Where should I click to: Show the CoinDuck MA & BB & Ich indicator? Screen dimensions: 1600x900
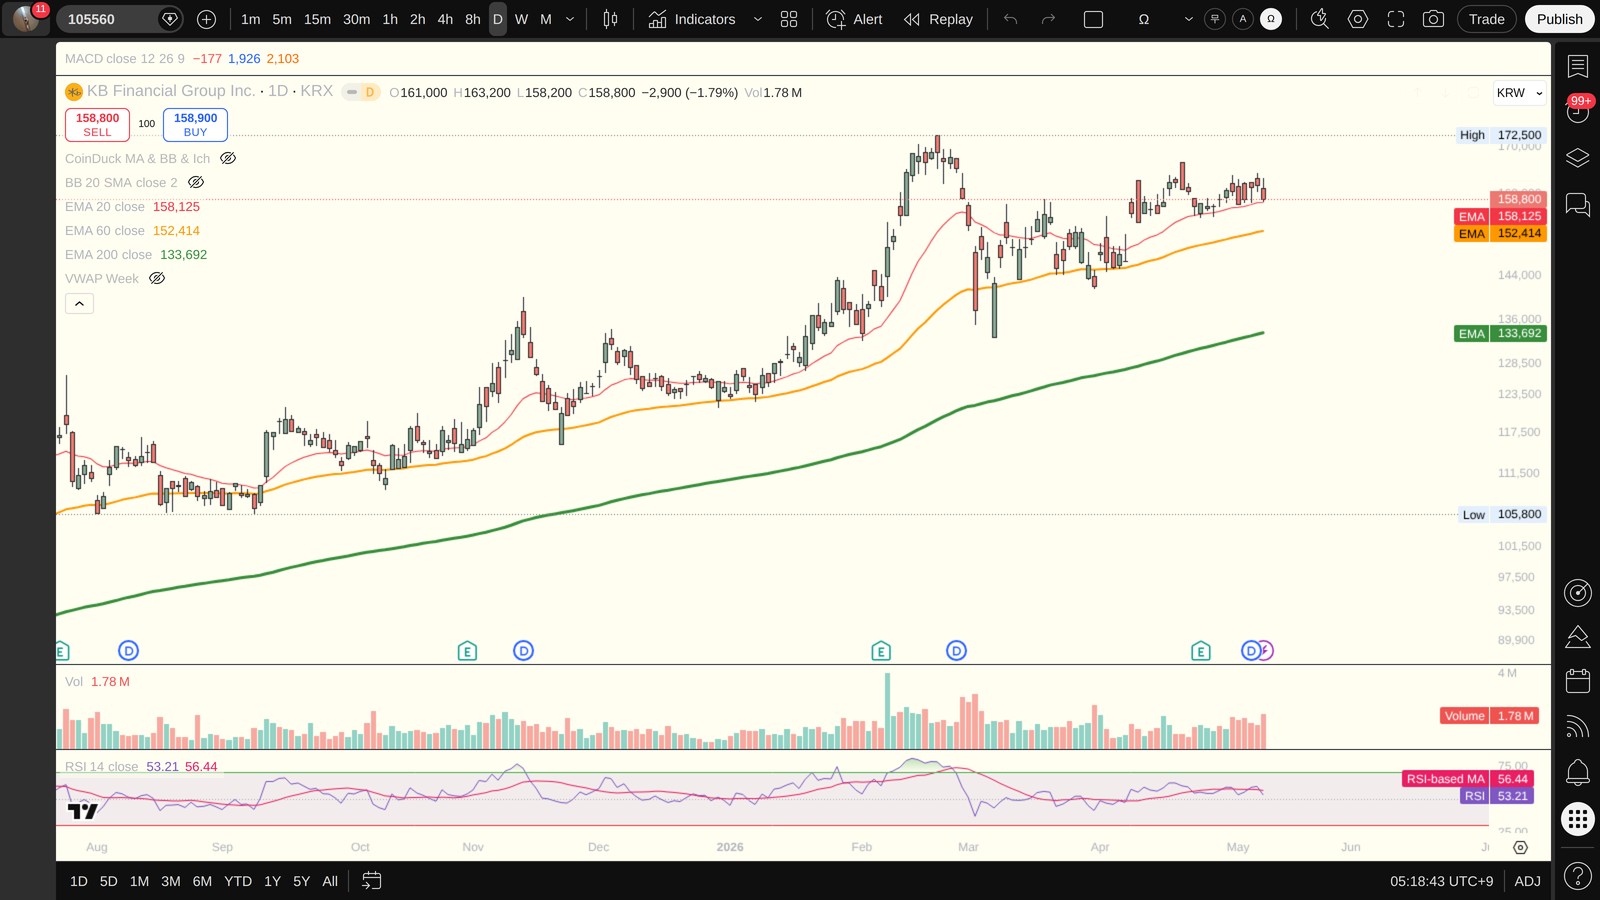pyautogui.click(x=228, y=158)
